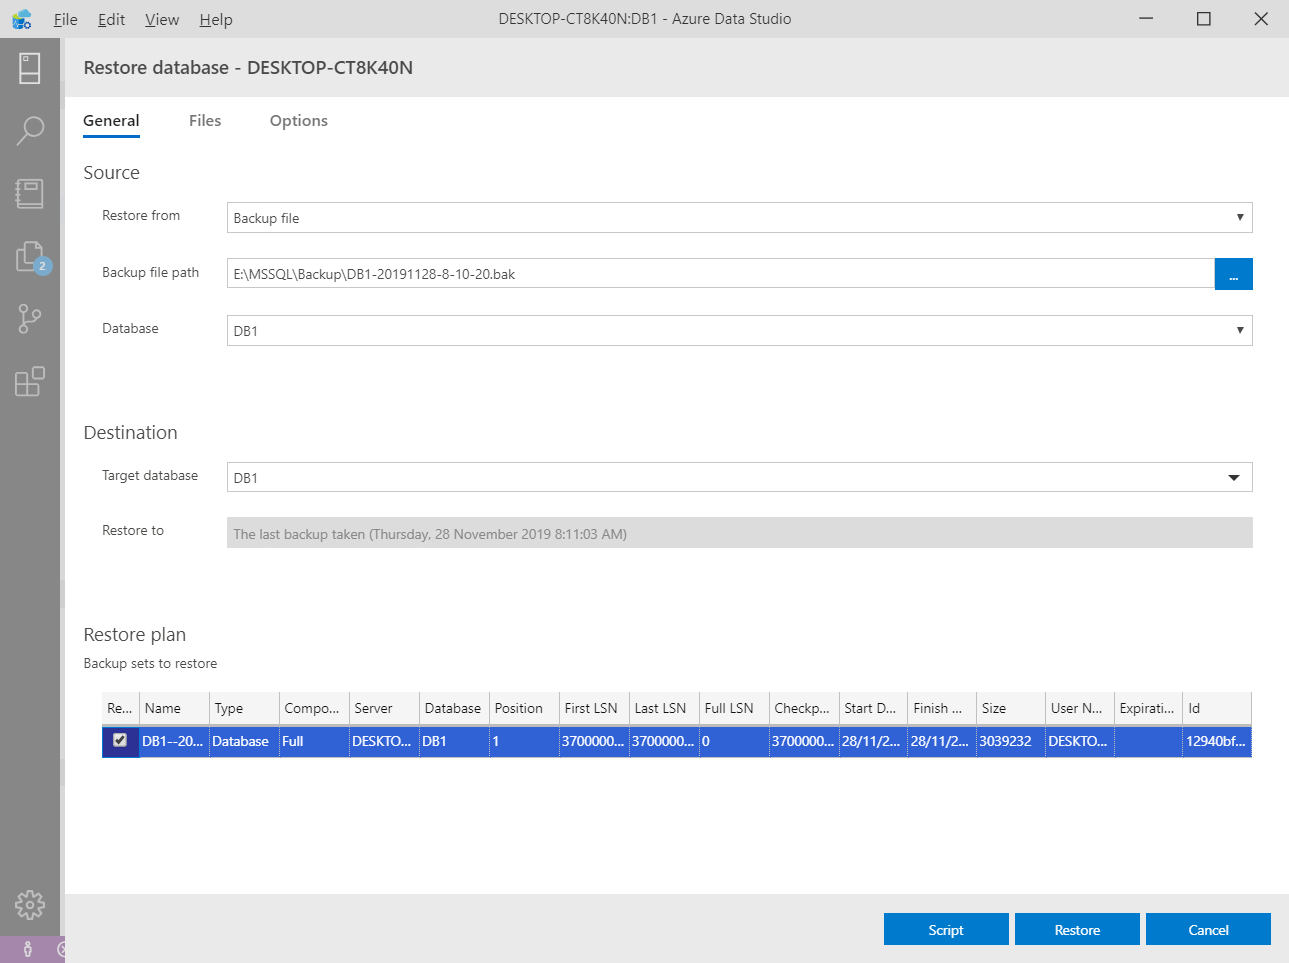This screenshot has height=963, width=1289.
Task: Click the Server cell 'DESKTO...' in the row
Action: coord(384,741)
